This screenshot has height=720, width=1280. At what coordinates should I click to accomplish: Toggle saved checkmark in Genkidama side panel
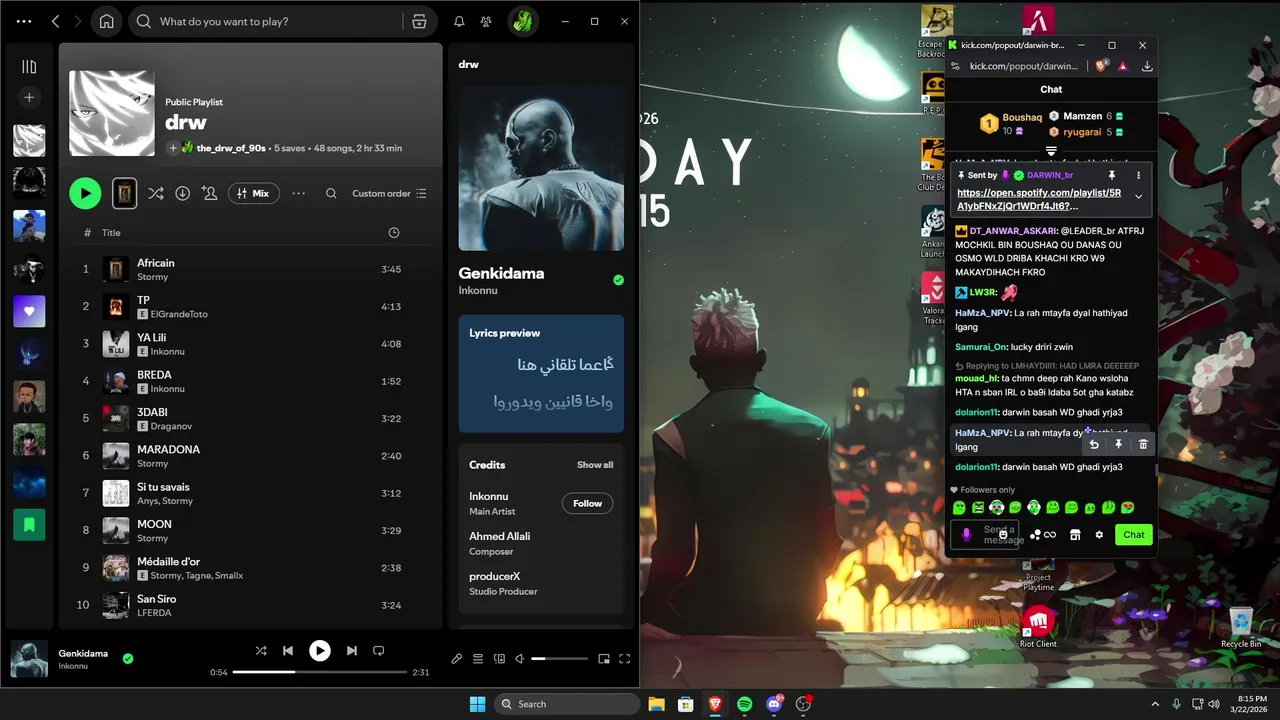pyautogui.click(x=618, y=280)
